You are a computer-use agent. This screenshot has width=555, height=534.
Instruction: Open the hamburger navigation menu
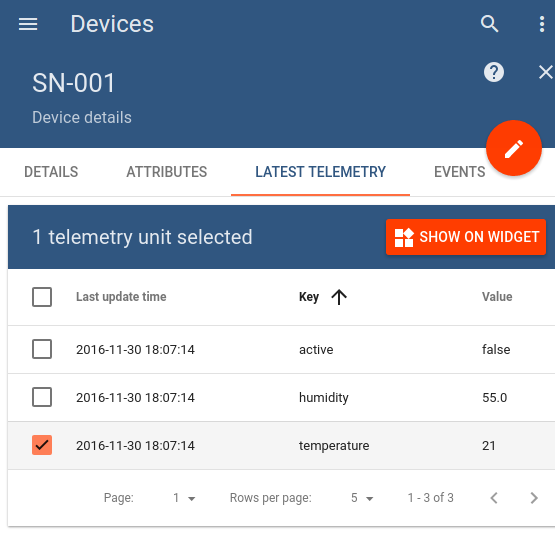28,24
